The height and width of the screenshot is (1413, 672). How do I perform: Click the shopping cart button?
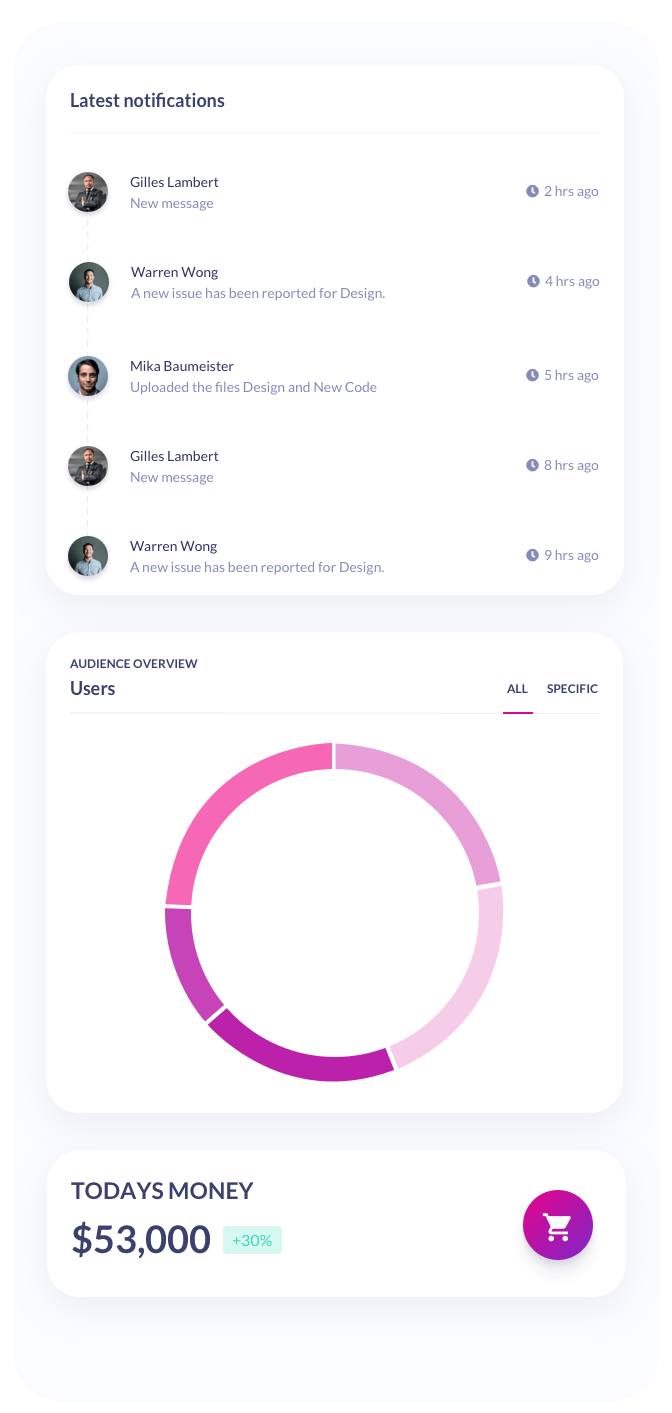(x=557, y=1225)
